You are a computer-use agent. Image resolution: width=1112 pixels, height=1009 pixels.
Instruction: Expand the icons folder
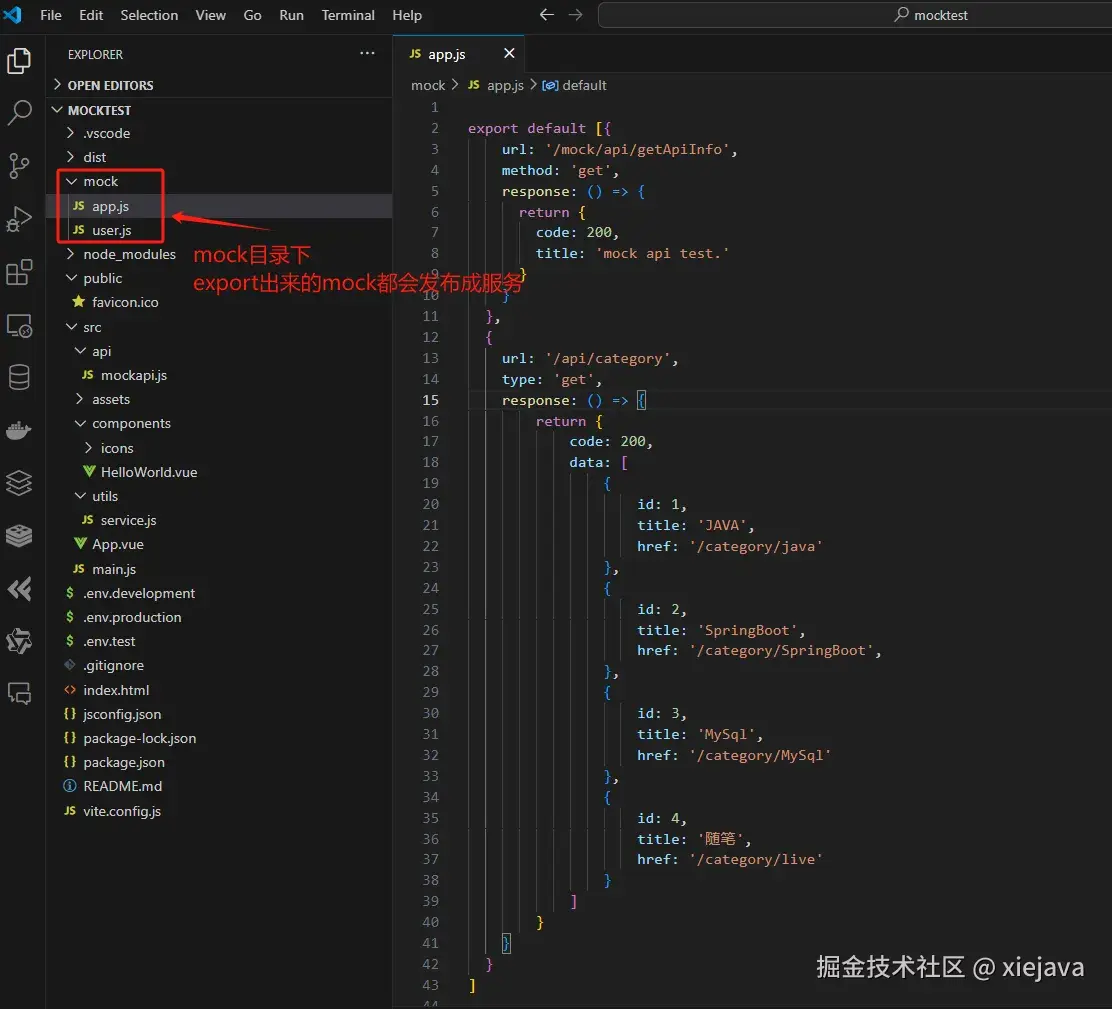click(x=219, y=448)
